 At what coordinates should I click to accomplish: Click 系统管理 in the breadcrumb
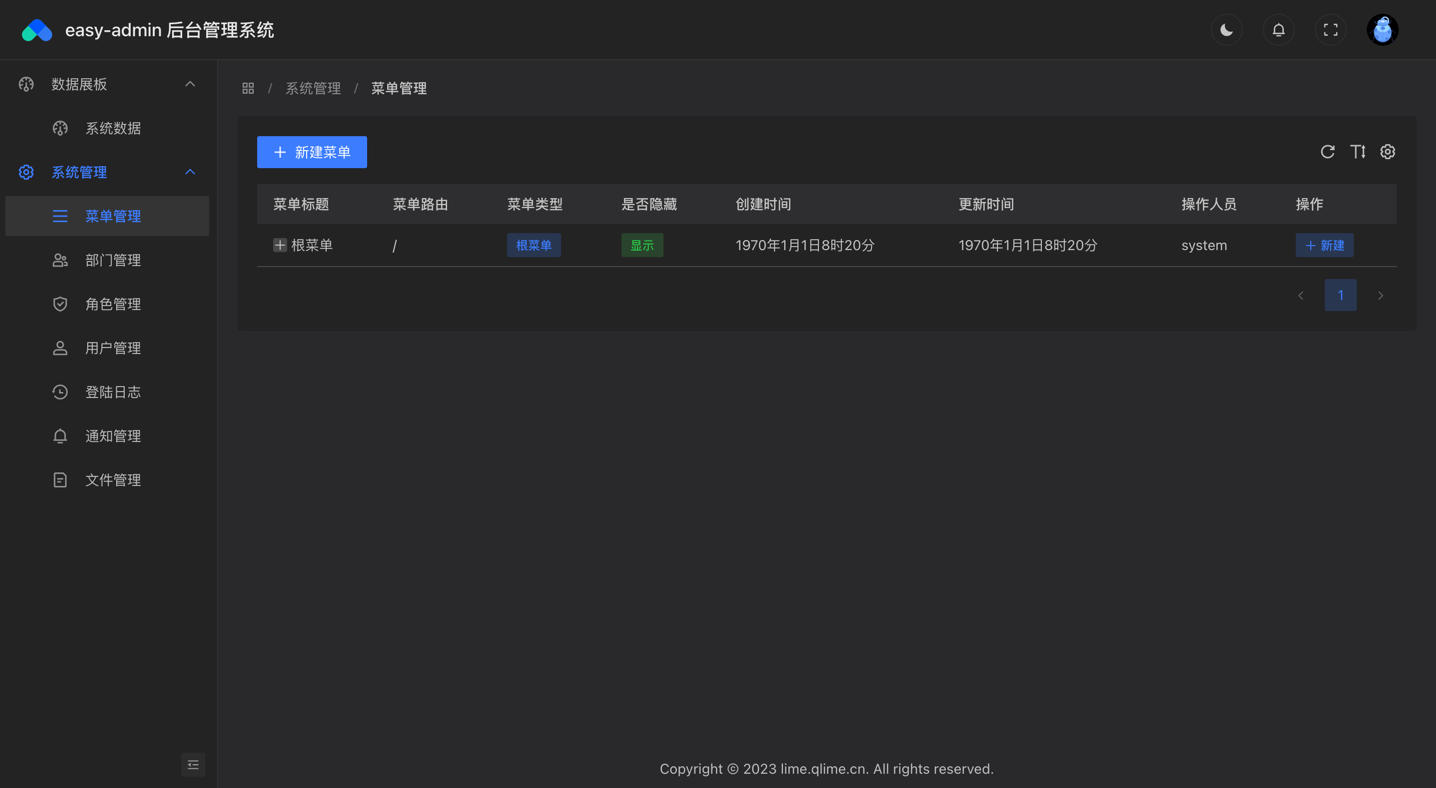313,88
